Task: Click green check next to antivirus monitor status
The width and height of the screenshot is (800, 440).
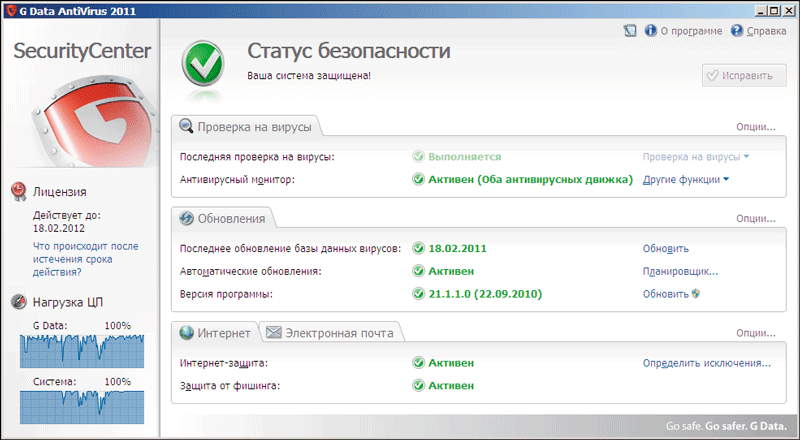Action: pos(418,179)
